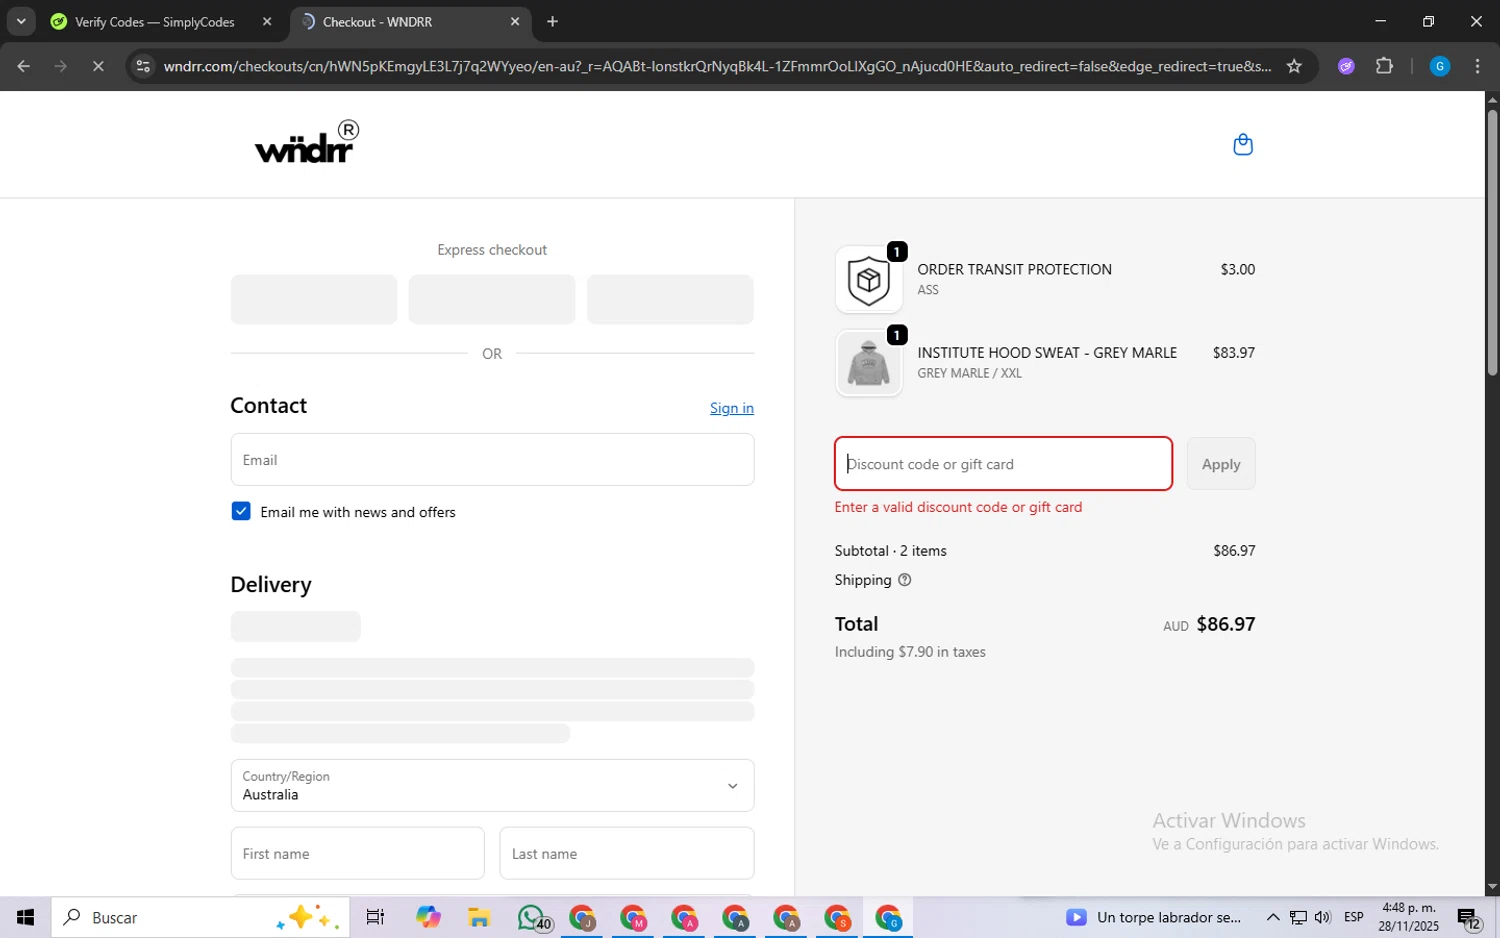Click the Sign in link
1500x938 pixels.
[x=732, y=408]
